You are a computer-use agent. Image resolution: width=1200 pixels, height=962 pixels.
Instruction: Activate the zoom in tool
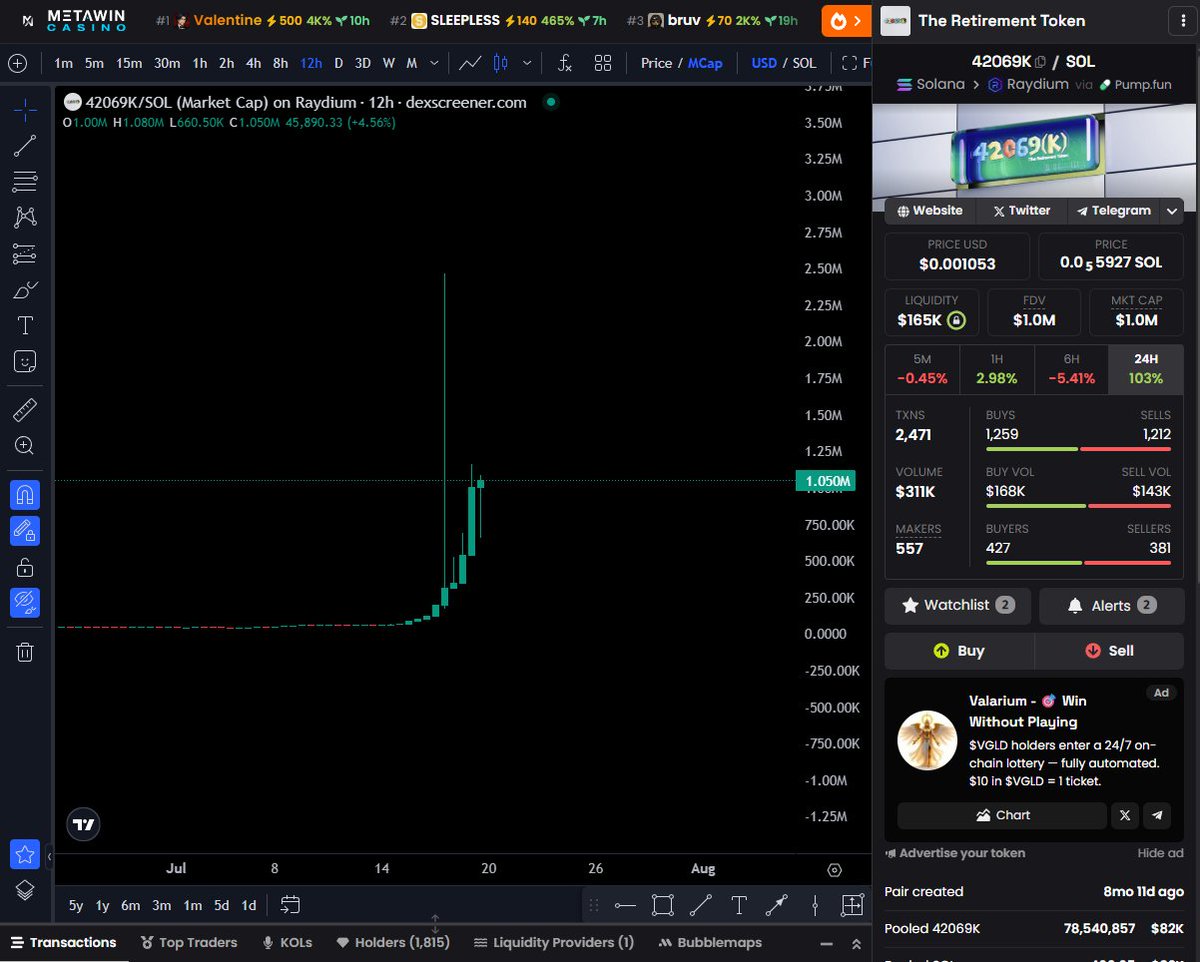[25, 446]
